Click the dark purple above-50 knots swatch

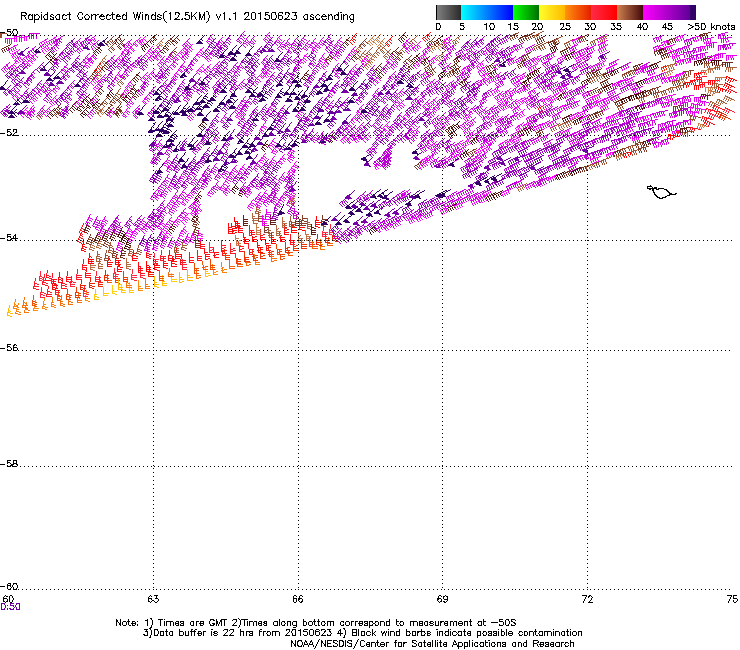pyautogui.click(x=693, y=12)
